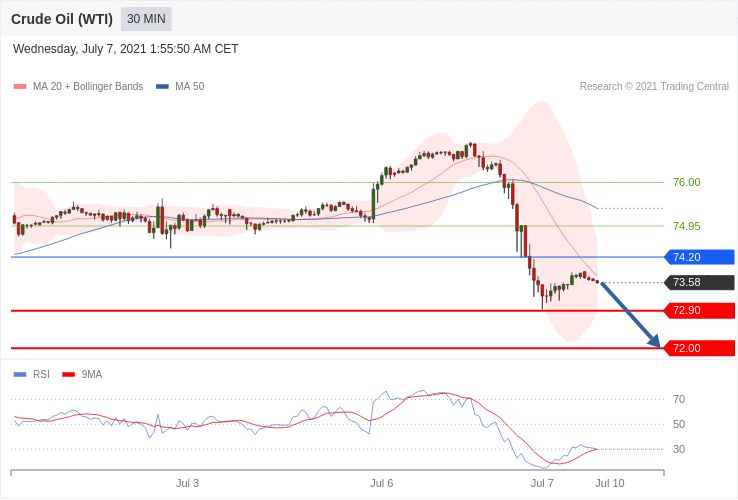The image size is (738, 500).
Task: Select the 74.20 blue pivot price tag
Action: click(x=699, y=257)
